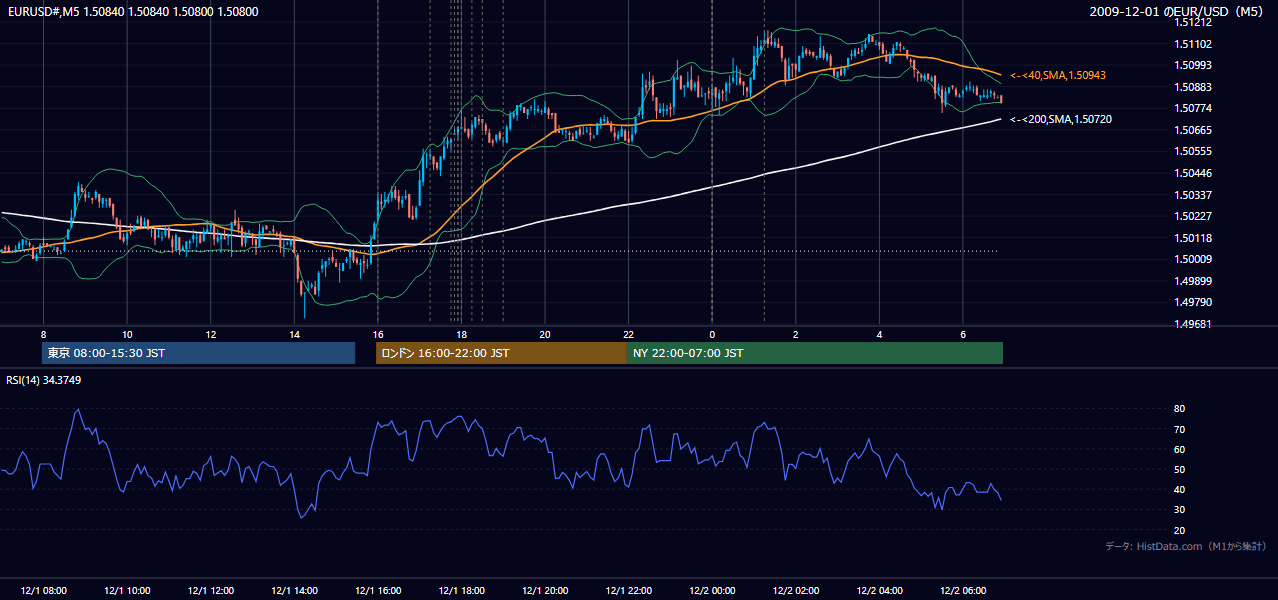The width and height of the screenshot is (1278, 600).
Task: Click the 1.50337 price axis label
Action: (1193, 195)
